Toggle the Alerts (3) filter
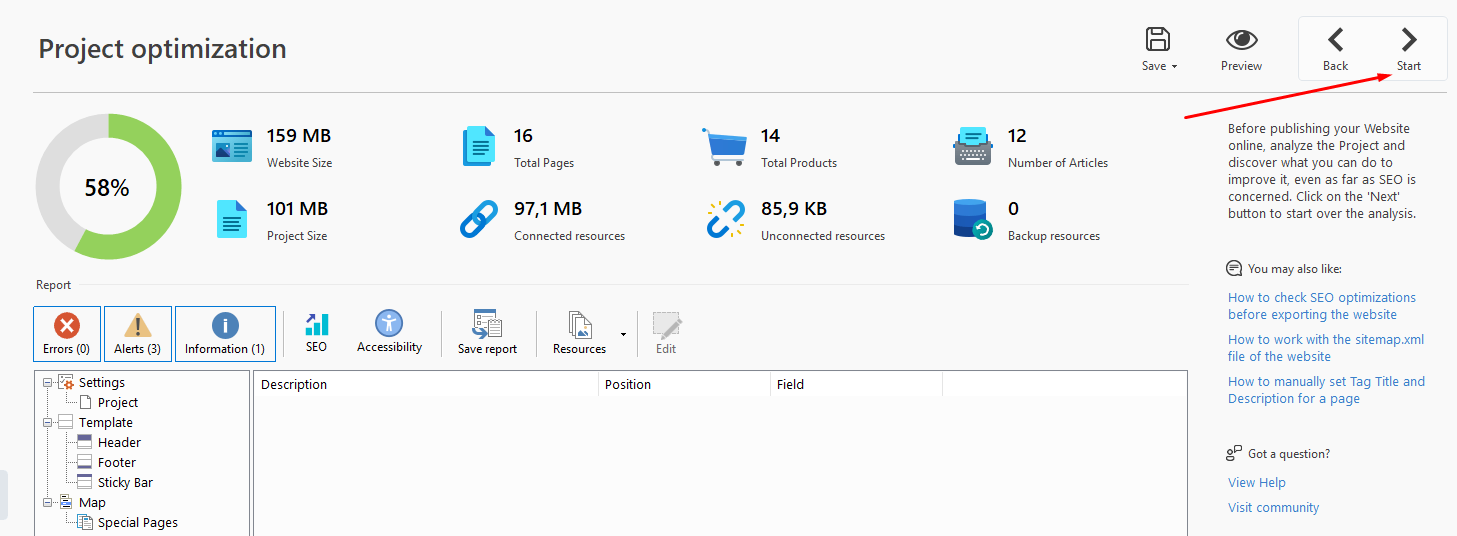The height and width of the screenshot is (536, 1457). (138, 334)
